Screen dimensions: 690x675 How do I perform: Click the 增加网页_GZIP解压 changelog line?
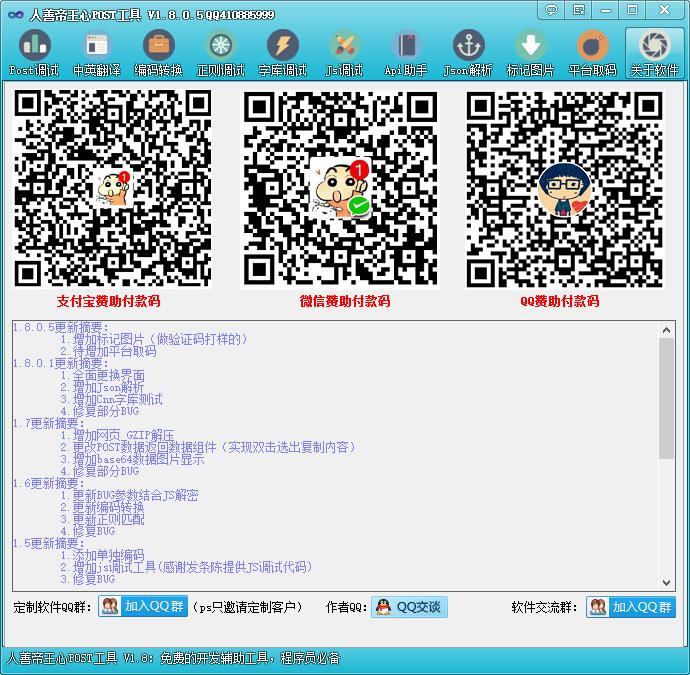tap(117, 435)
